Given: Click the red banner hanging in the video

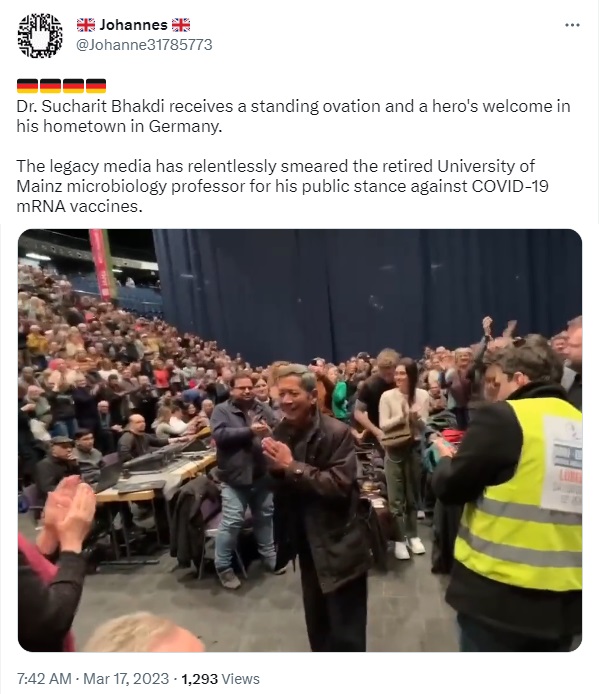Looking at the screenshot, I should click(101, 264).
